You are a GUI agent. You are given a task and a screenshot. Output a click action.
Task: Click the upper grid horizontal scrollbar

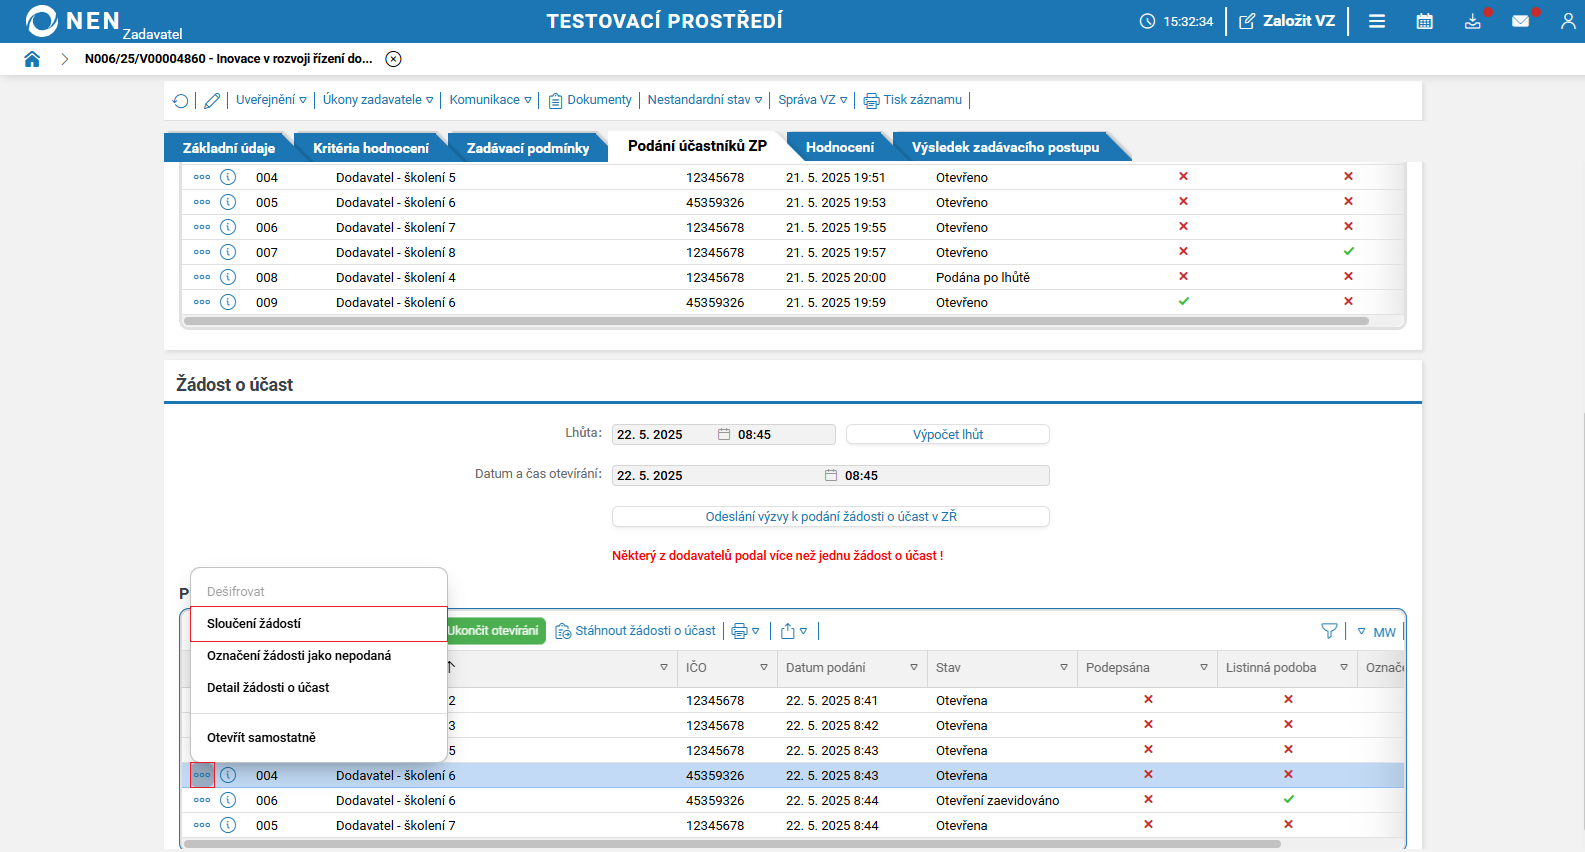point(776,322)
